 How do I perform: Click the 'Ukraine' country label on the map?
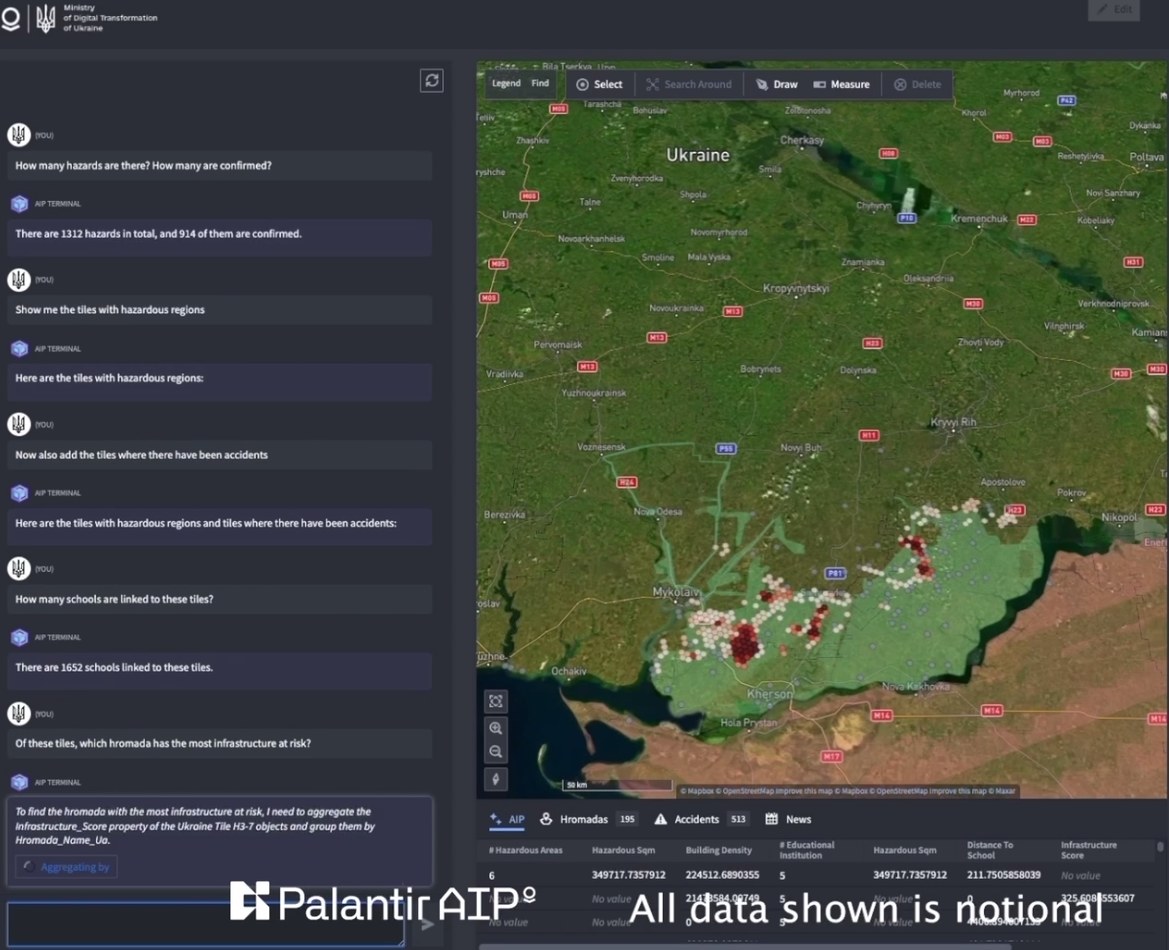click(698, 155)
